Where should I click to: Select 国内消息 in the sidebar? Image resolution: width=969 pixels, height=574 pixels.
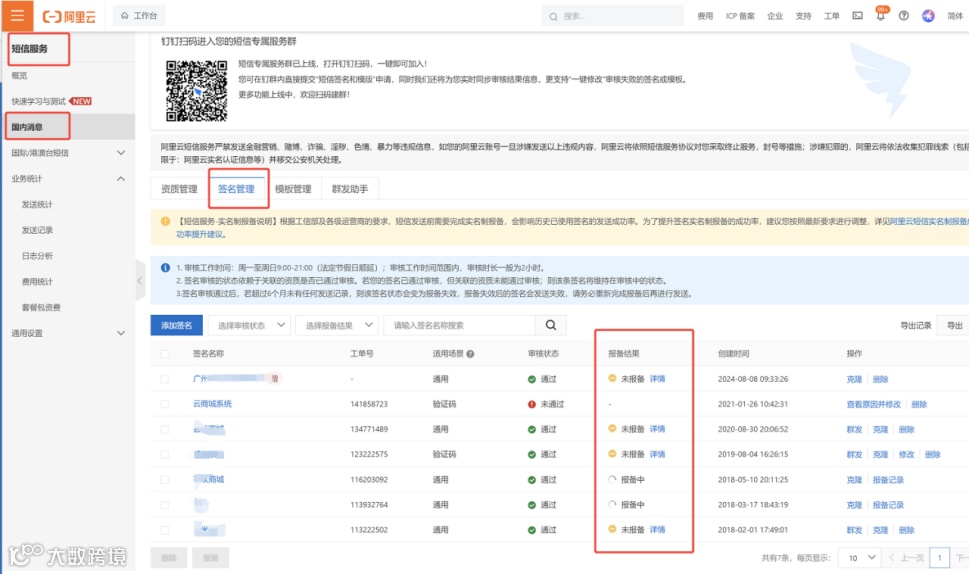27,127
